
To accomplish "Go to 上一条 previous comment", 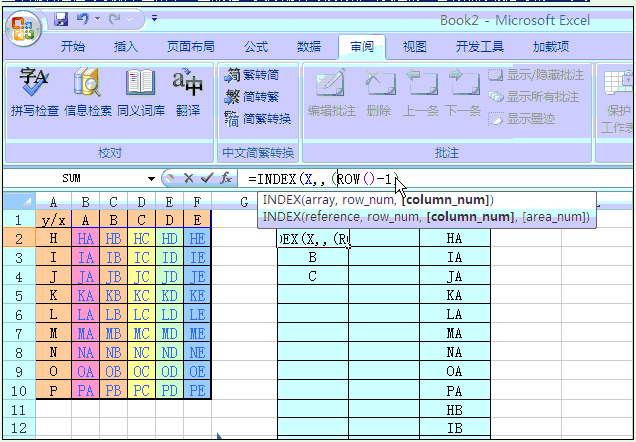I will 421,92.
